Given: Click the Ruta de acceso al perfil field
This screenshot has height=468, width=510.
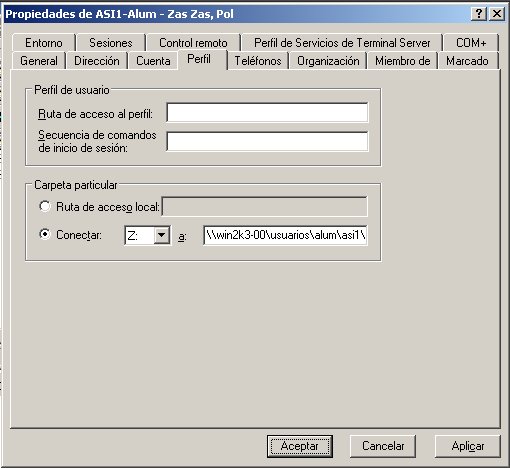Looking at the screenshot, I should pyautogui.click(x=267, y=113).
